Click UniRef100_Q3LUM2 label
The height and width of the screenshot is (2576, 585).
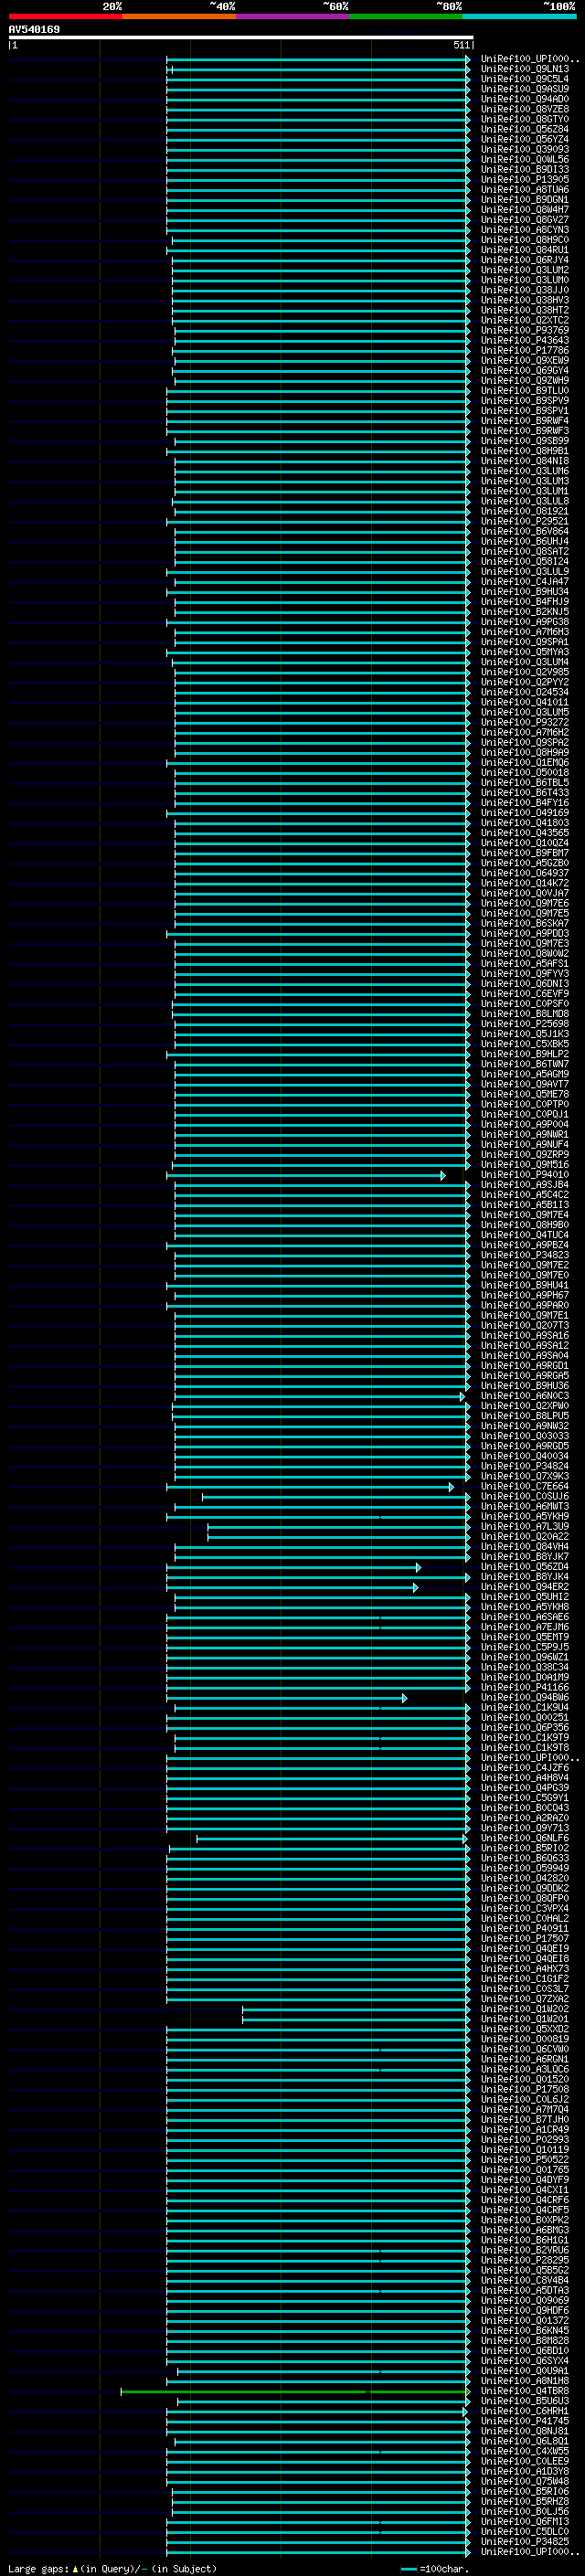(525, 270)
